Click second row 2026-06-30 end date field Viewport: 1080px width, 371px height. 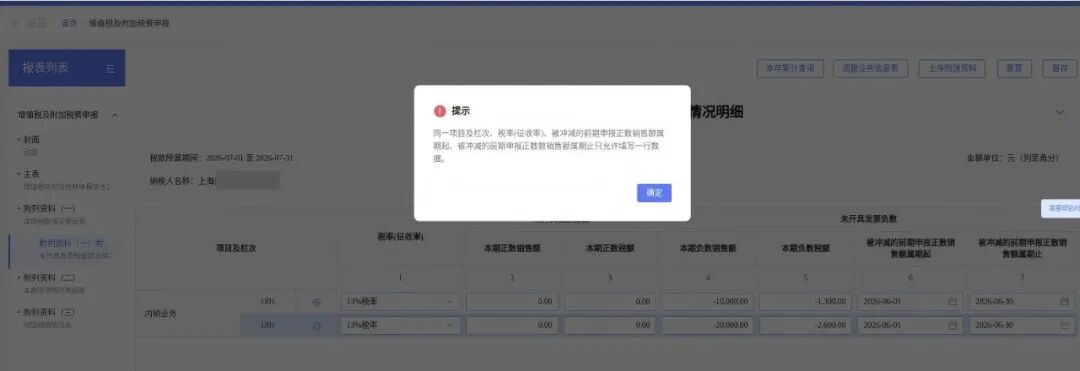coord(1022,326)
